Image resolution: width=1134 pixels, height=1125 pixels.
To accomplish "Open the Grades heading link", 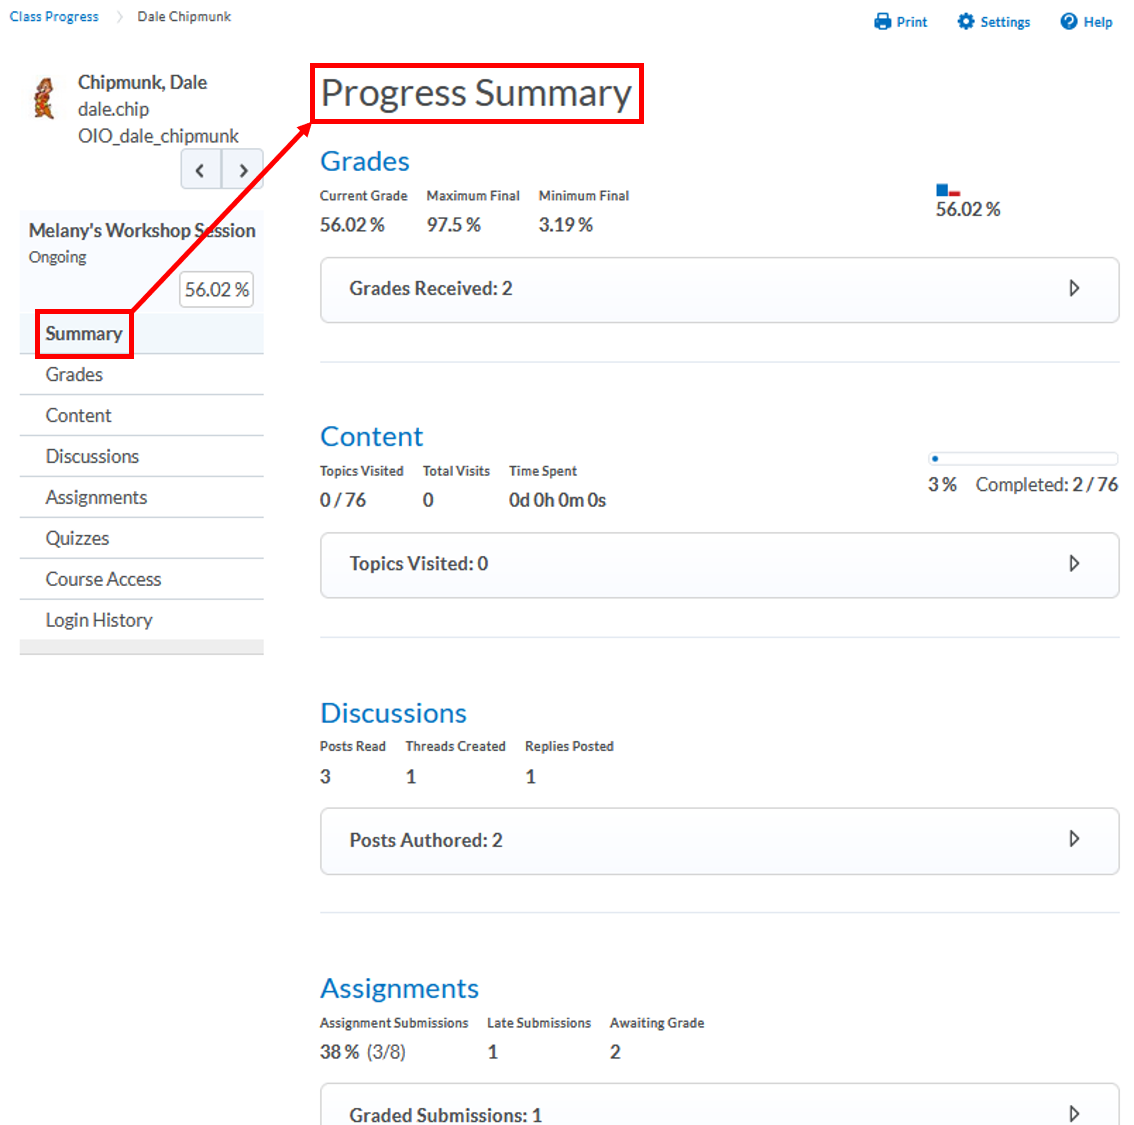I will coord(365,161).
